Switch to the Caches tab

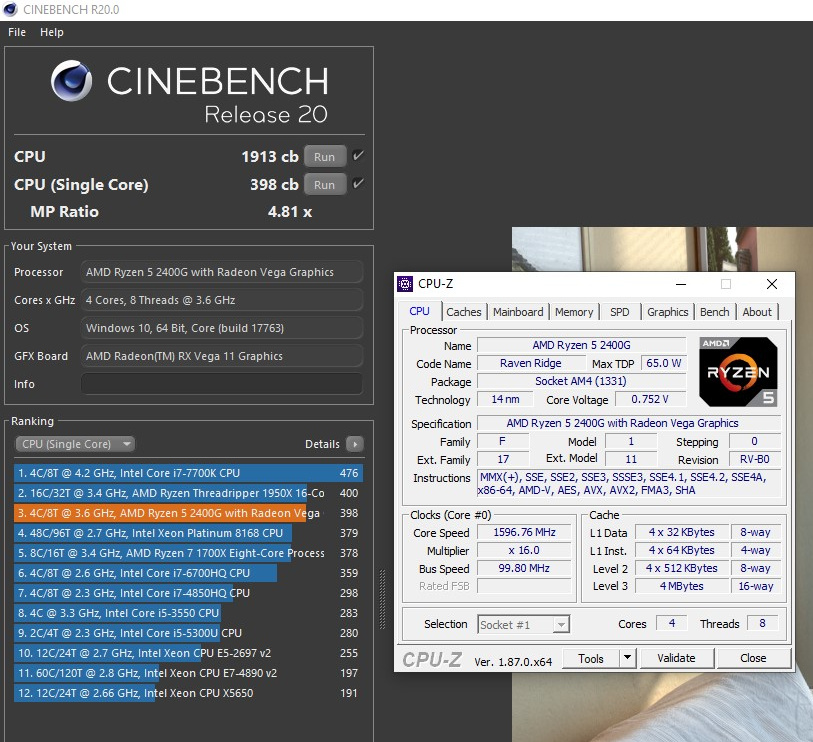pos(464,312)
